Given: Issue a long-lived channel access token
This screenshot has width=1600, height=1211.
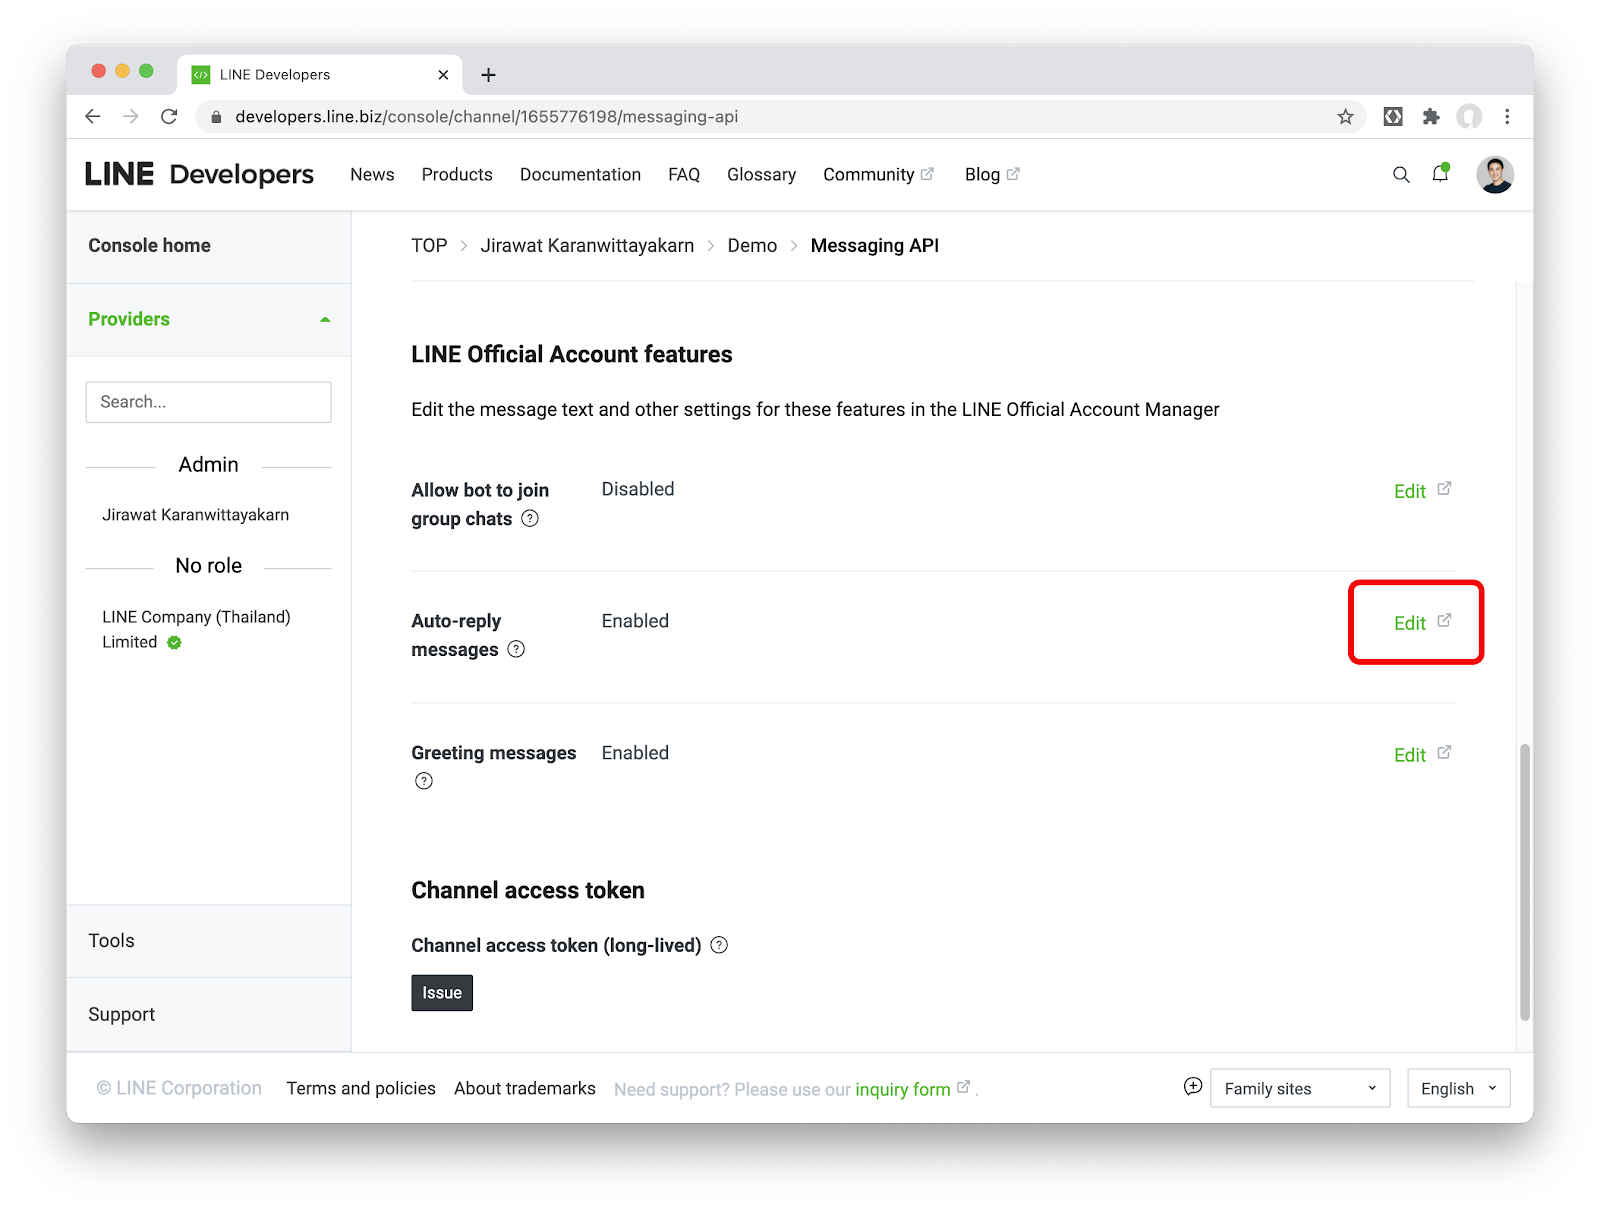Looking at the screenshot, I should (442, 993).
